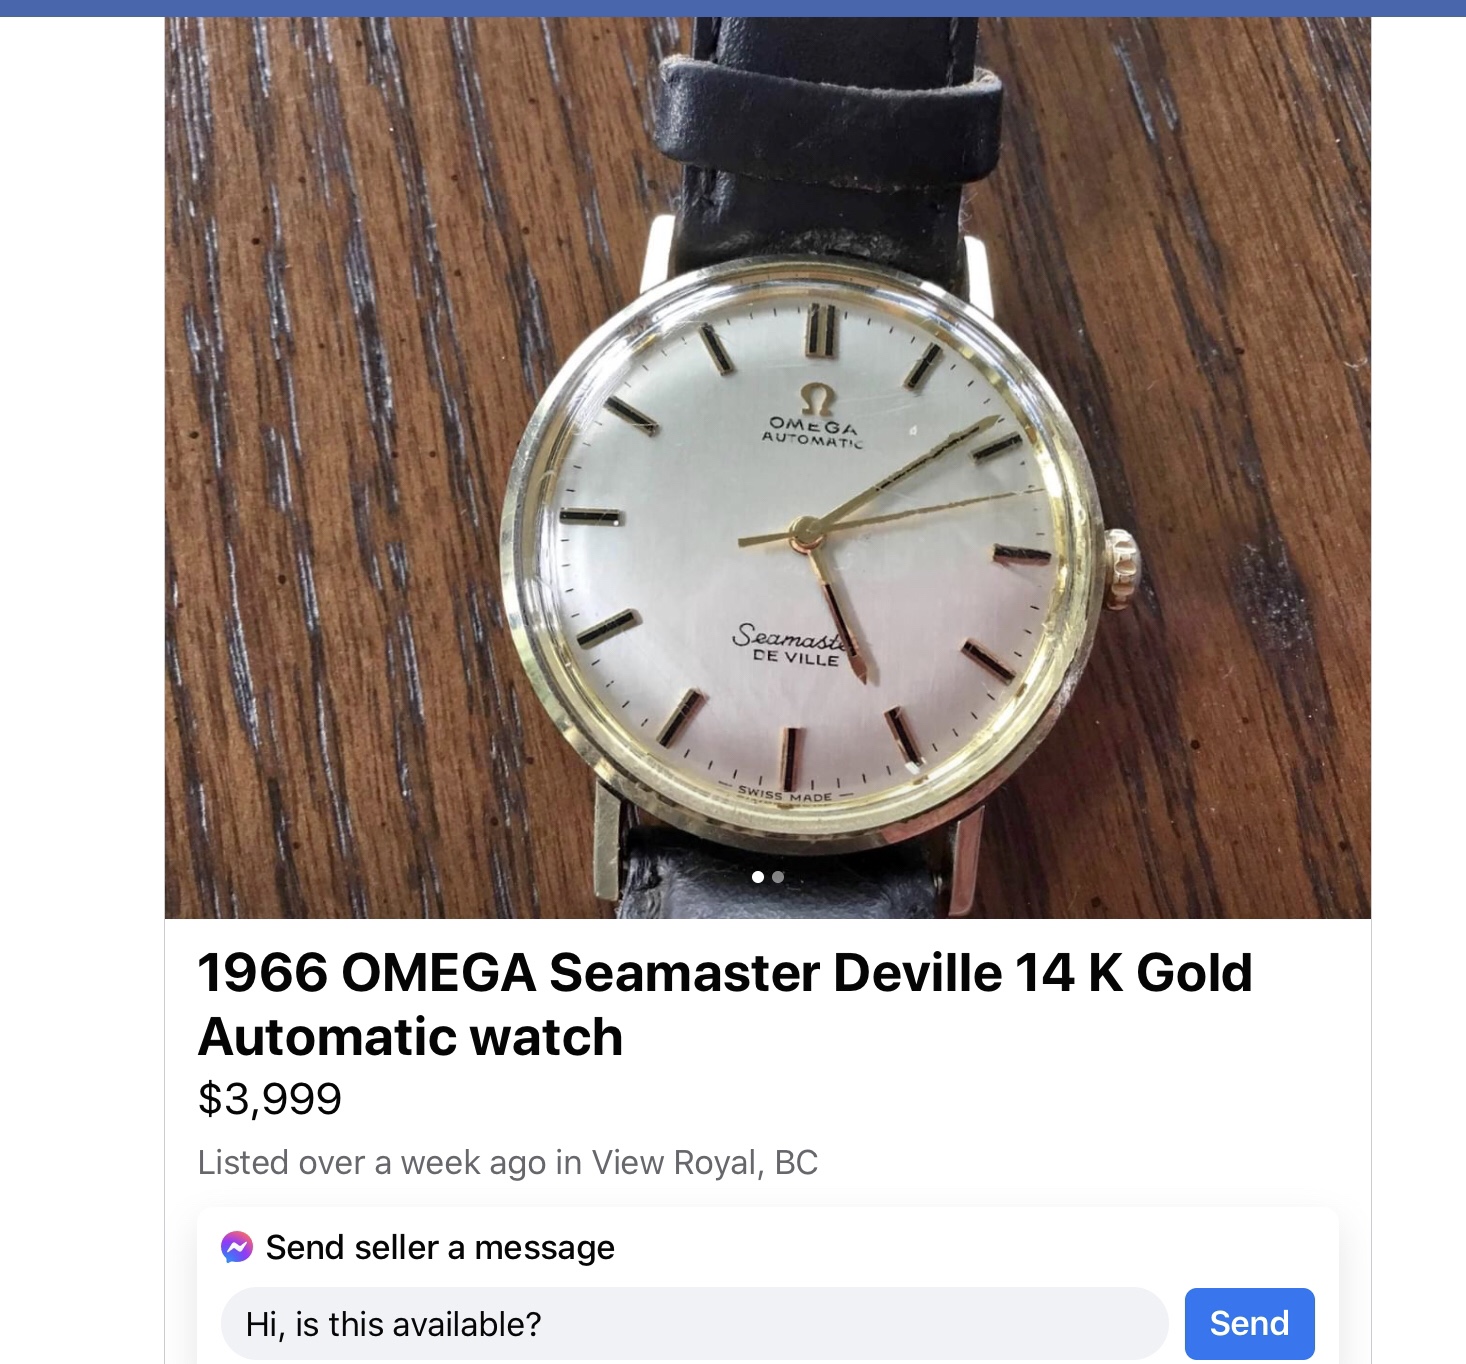Screen dimensions: 1466x1364
Task: Click the word 'Automatic watch' in title
Action: tap(411, 1036)
